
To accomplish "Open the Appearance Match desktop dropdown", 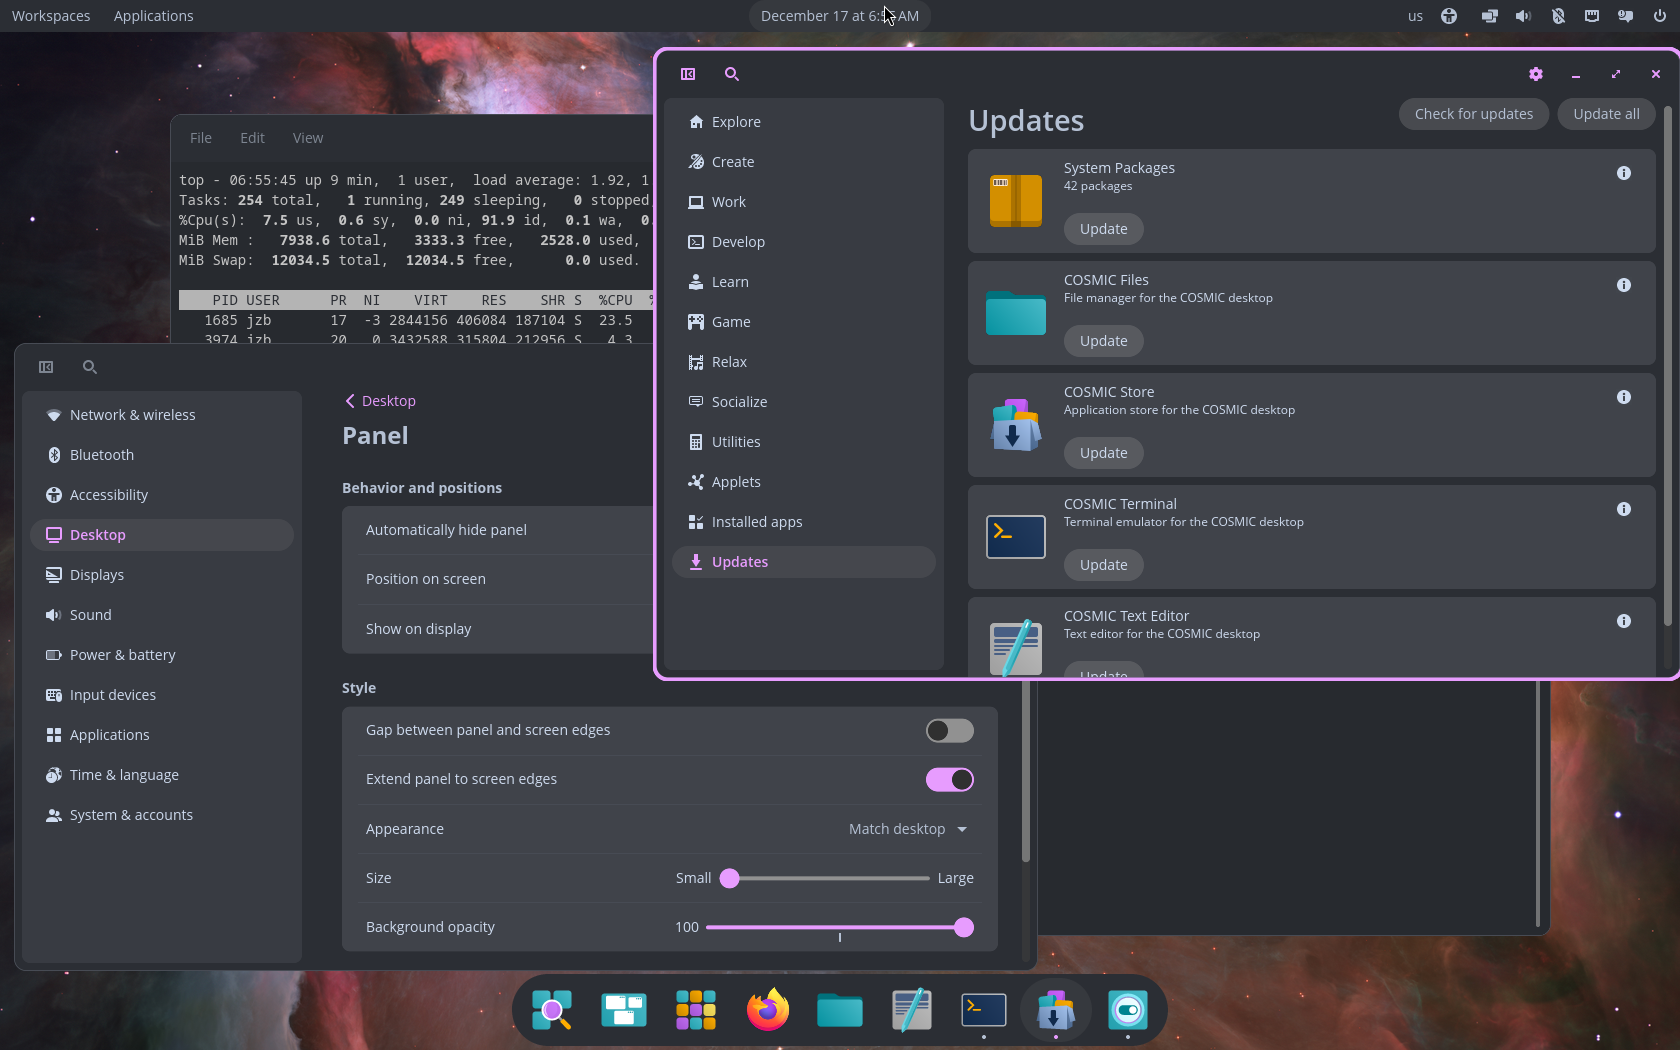I will point(907,829).
